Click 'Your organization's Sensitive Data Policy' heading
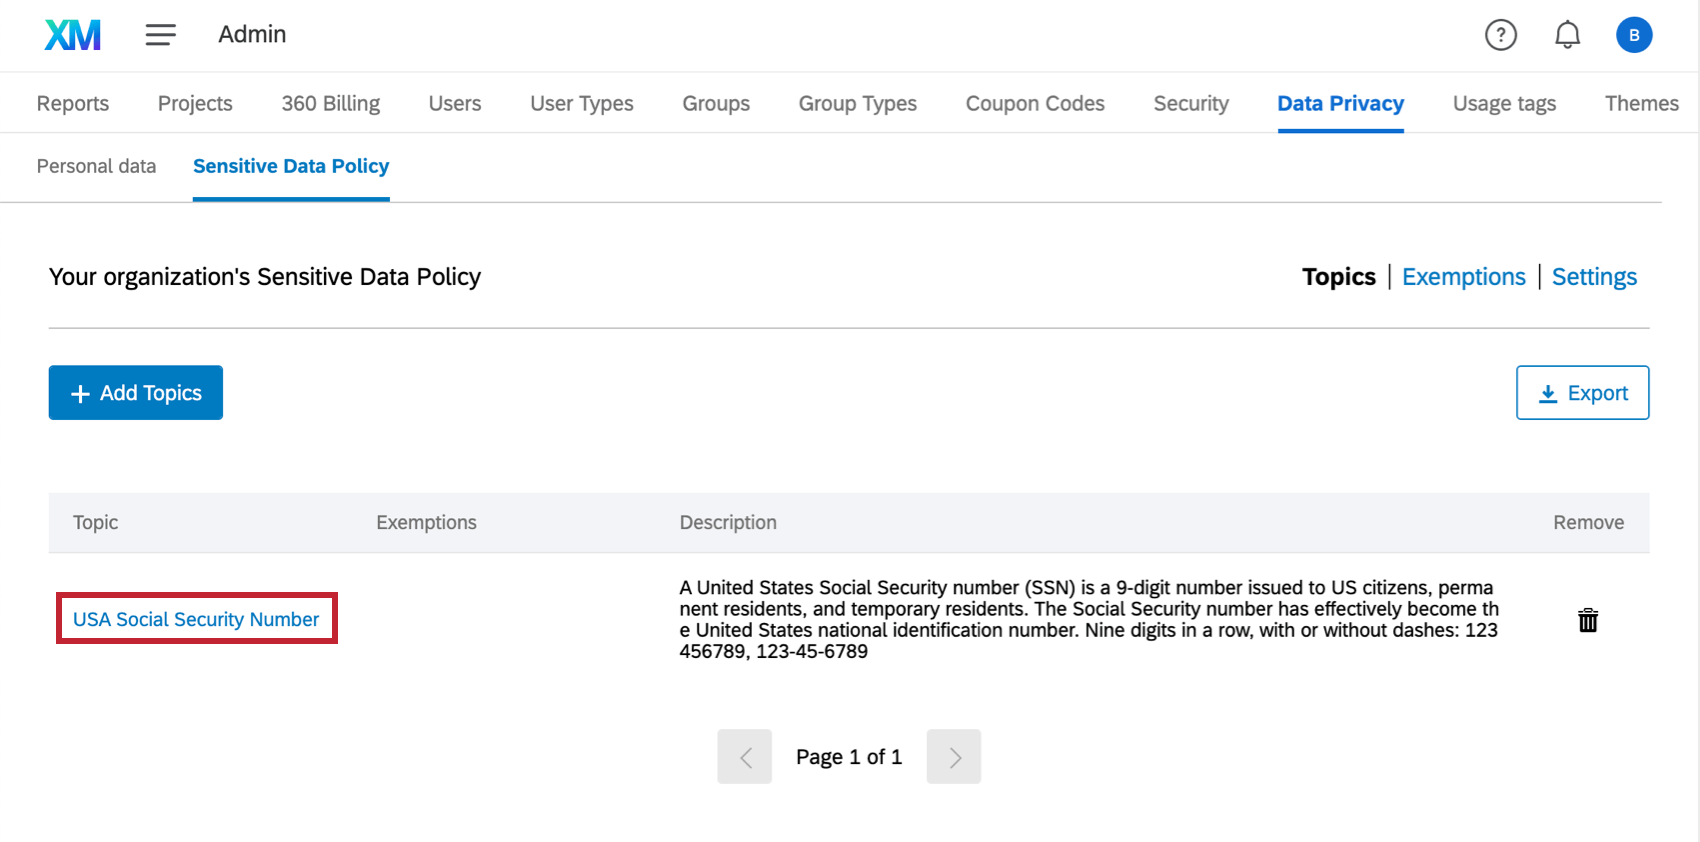 (265, 277)
